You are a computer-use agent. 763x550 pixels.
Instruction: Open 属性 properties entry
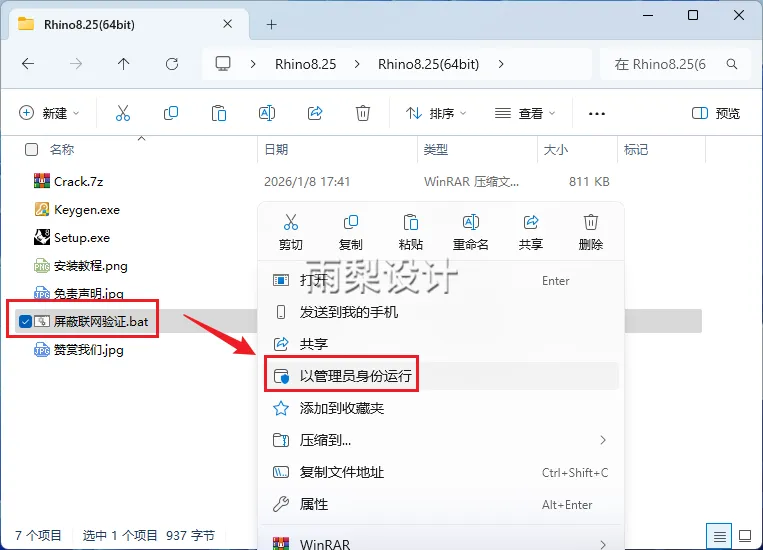441,504
